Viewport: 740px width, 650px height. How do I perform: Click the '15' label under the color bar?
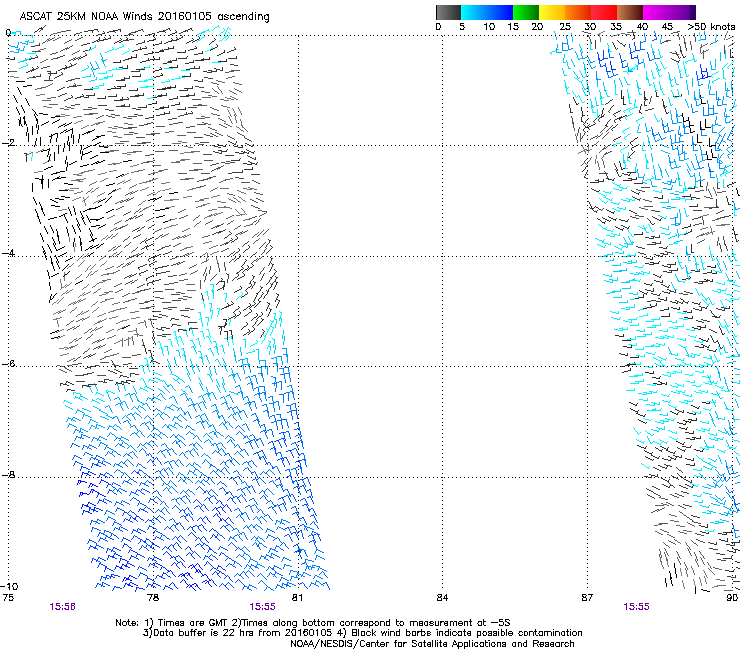pyautogui.click(x=513, y=27)
